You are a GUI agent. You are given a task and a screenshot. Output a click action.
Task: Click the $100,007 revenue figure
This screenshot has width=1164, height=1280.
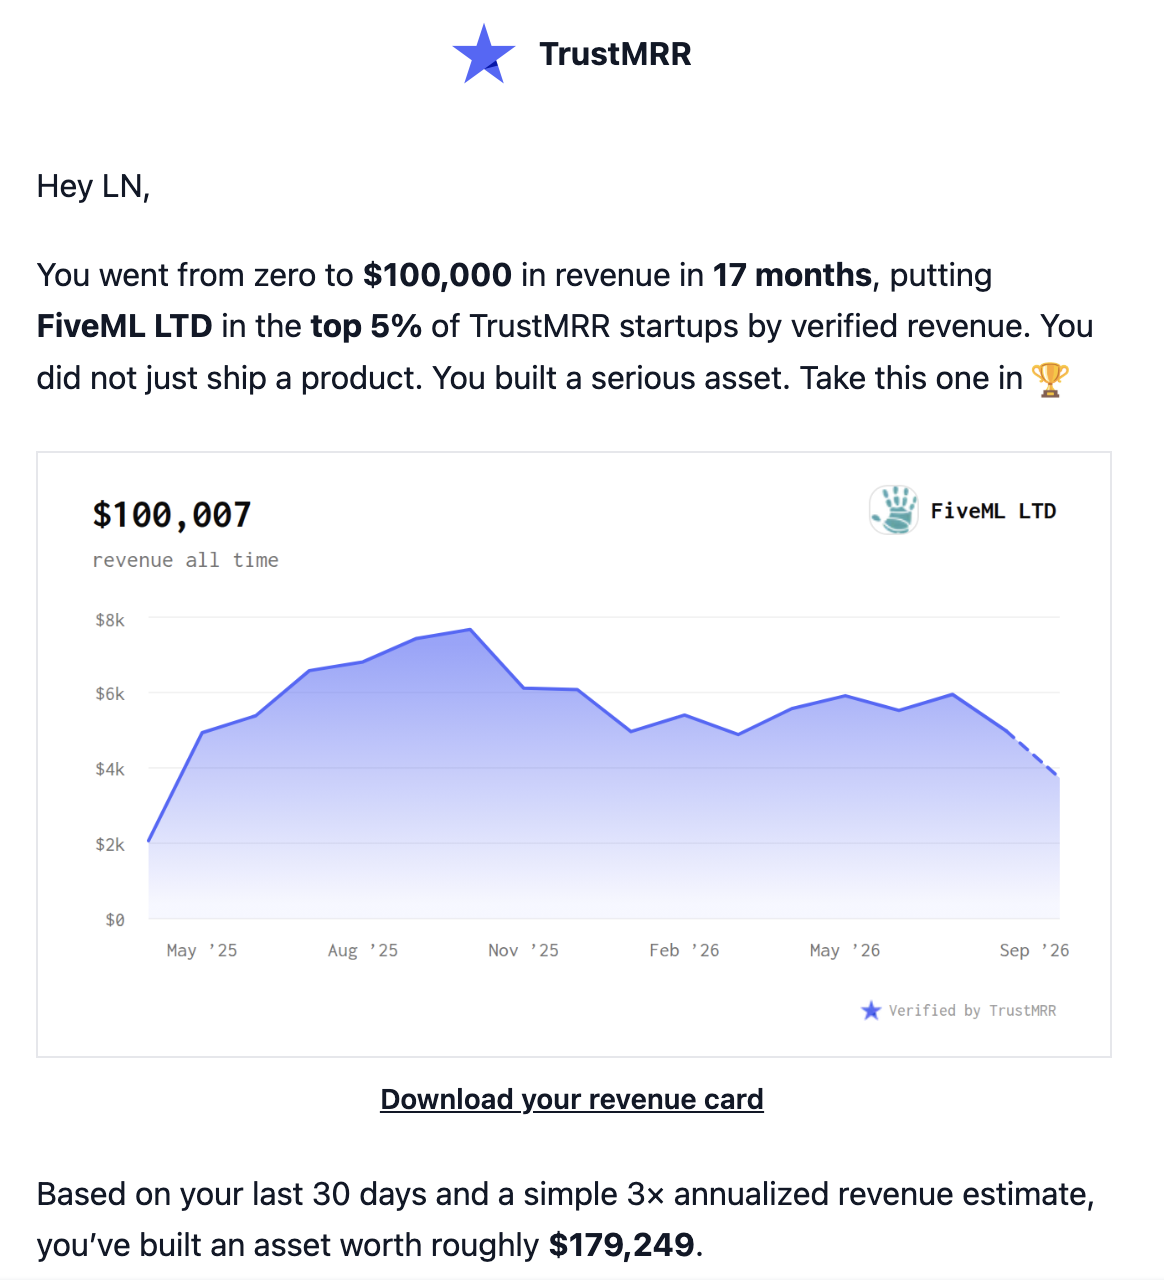tap(172, 515)
